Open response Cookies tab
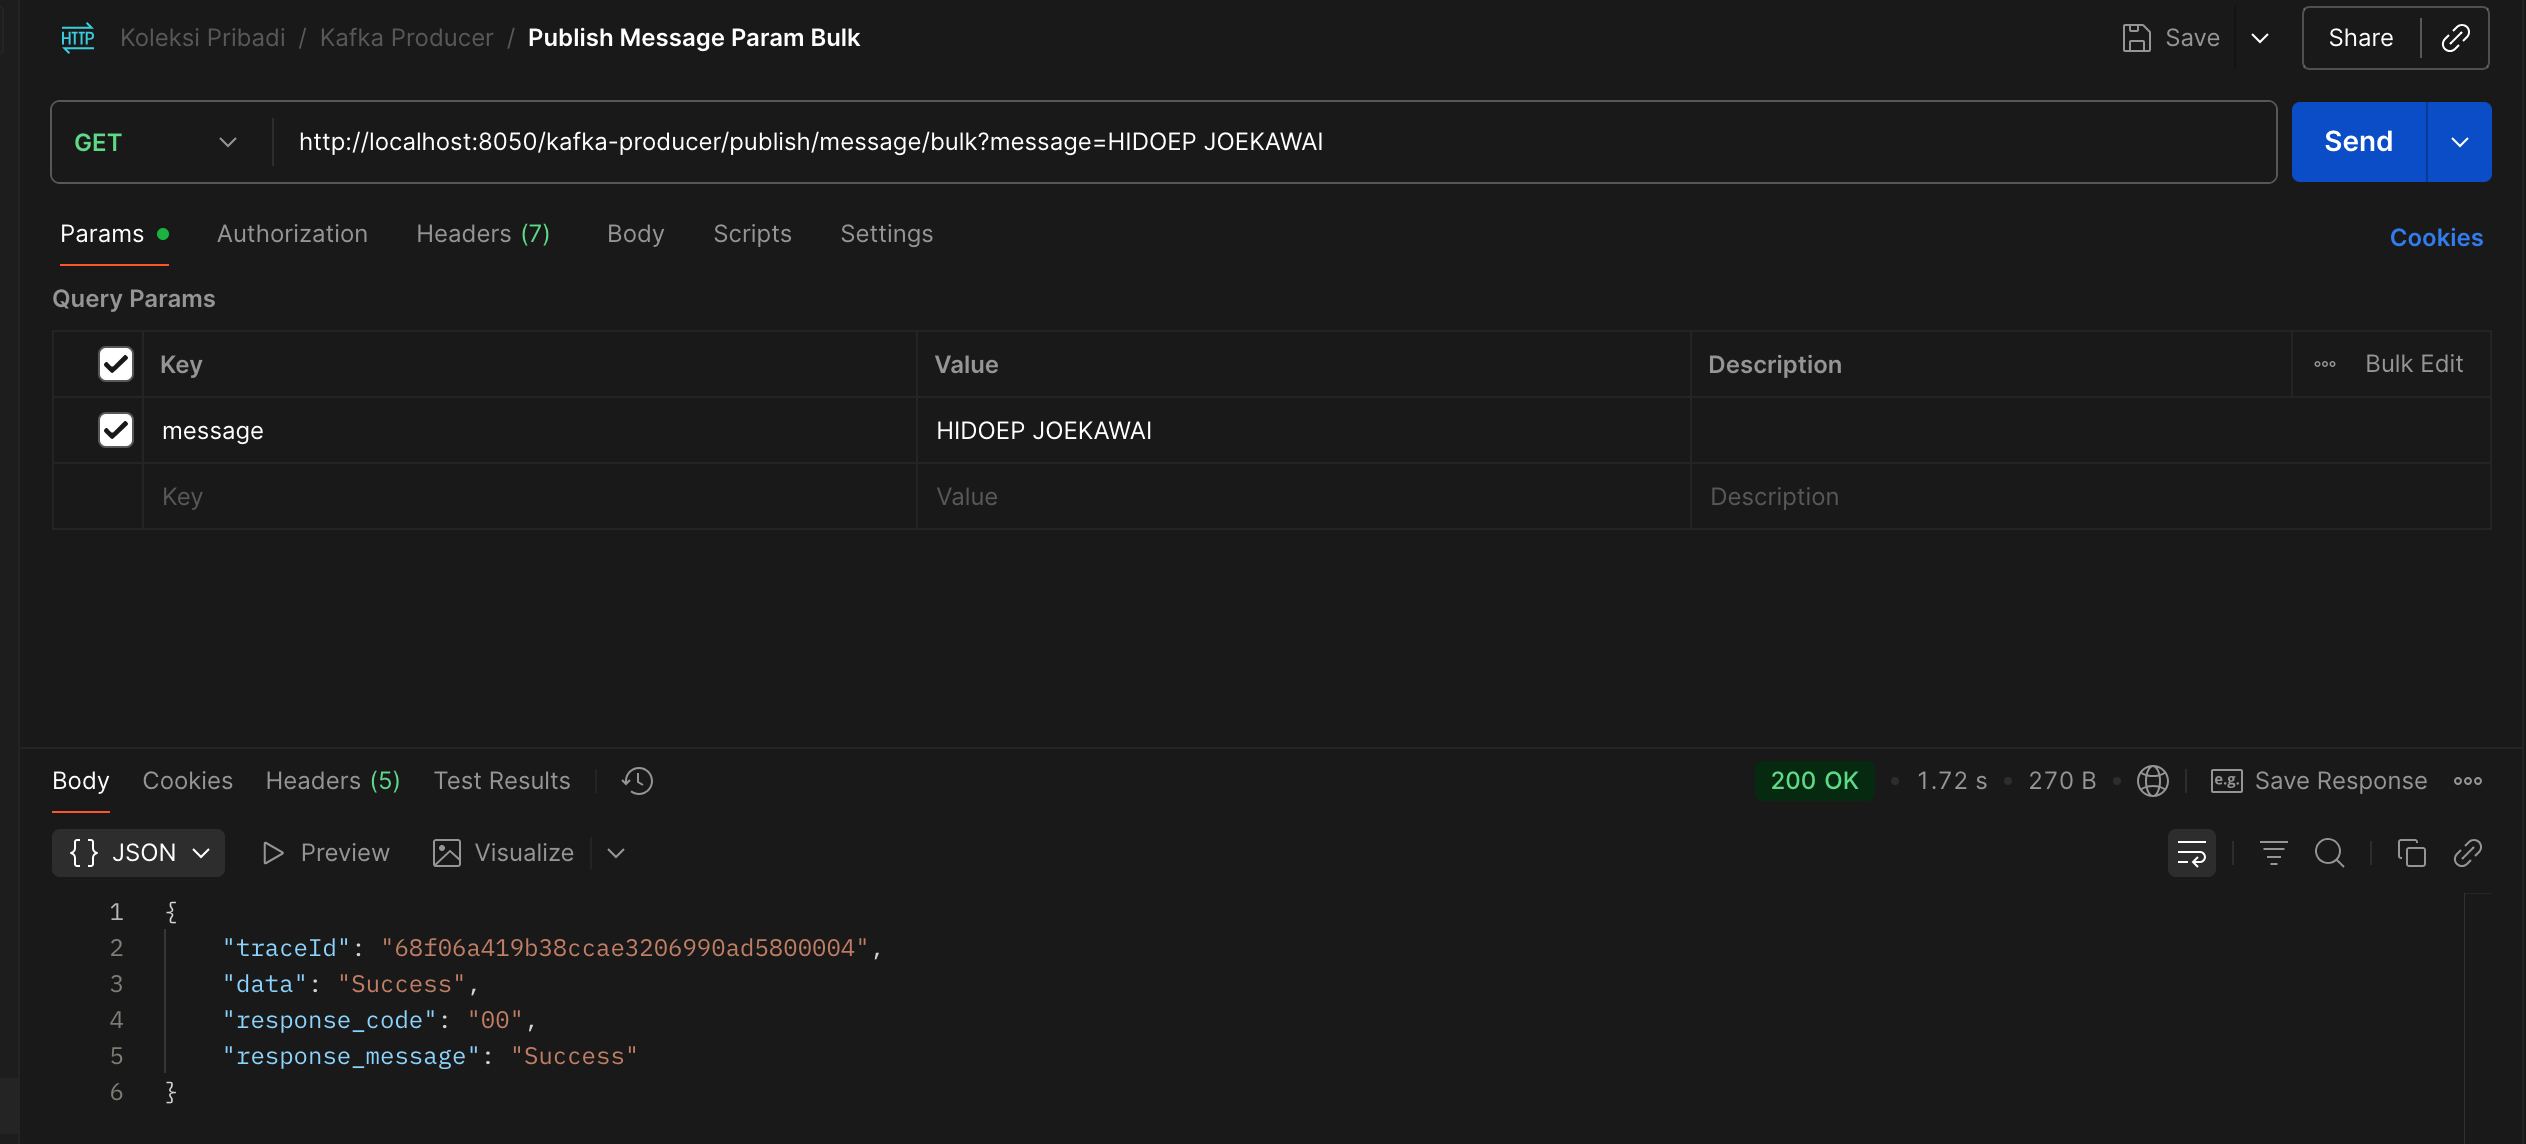2526x1144 pixels. pyautogui.click(x=187, y=781)
